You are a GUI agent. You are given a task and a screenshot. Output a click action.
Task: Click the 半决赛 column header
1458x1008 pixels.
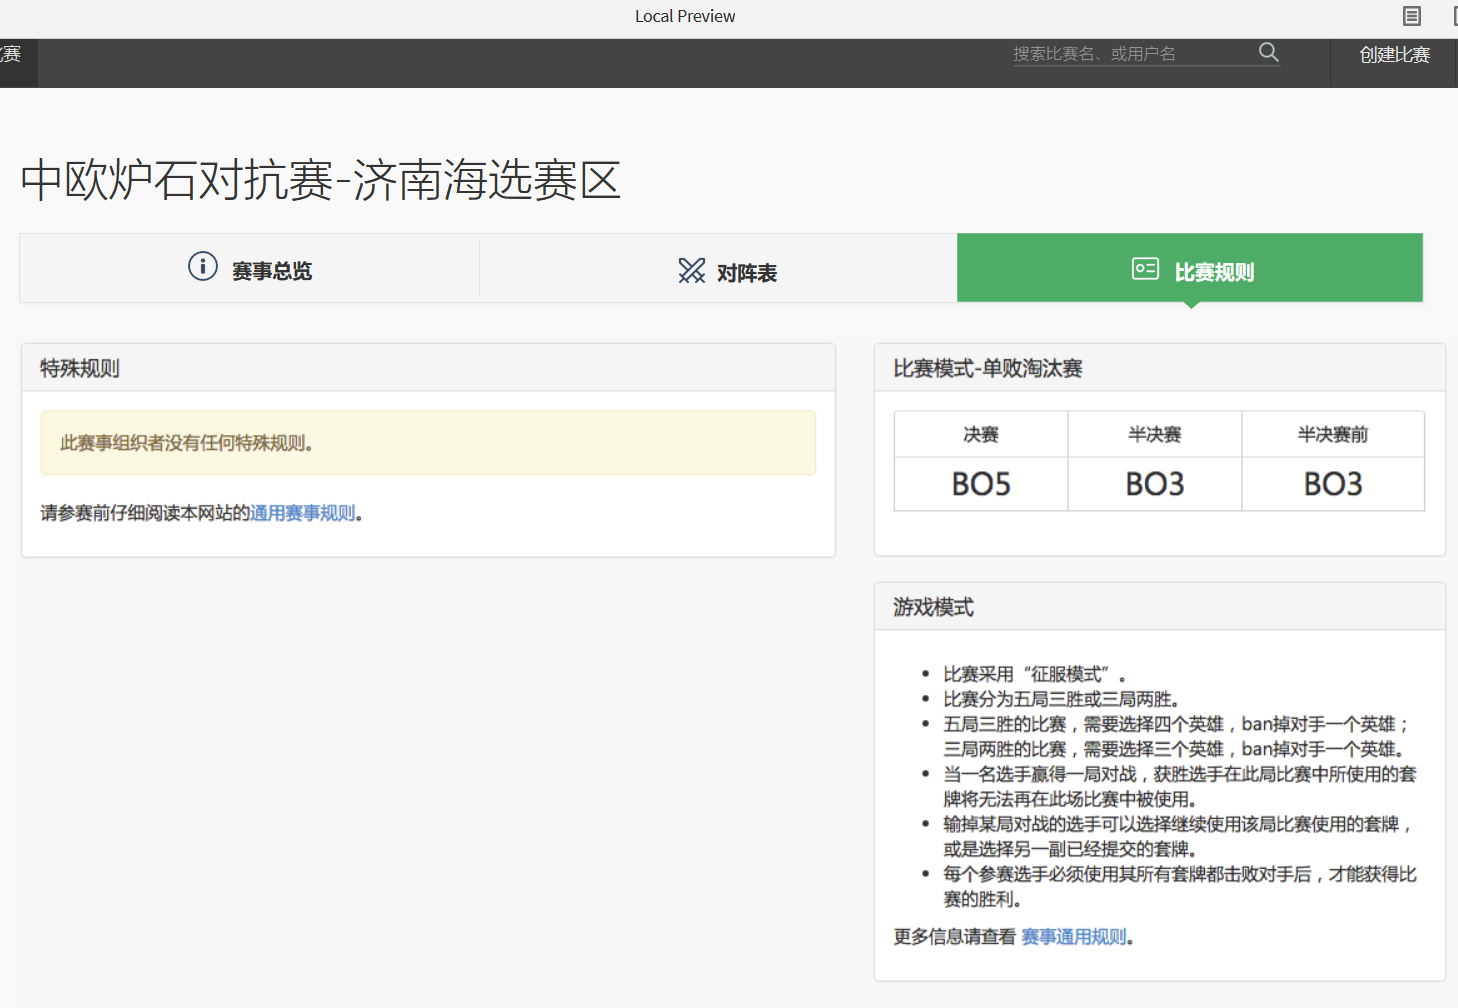[1155, 434]
